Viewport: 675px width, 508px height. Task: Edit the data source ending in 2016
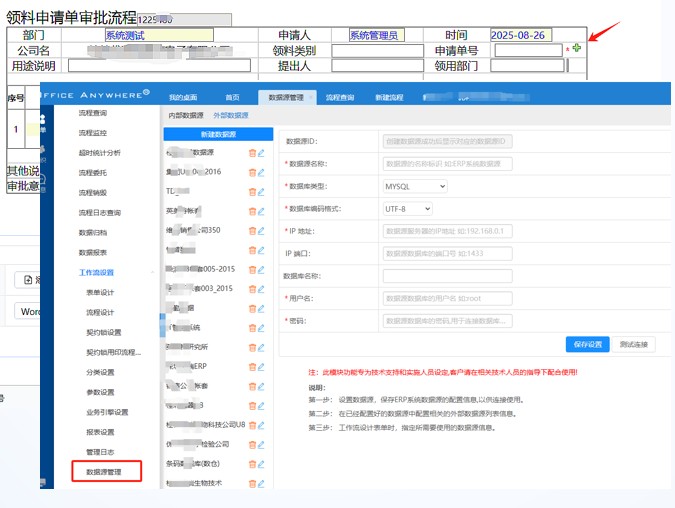[261, 172]
